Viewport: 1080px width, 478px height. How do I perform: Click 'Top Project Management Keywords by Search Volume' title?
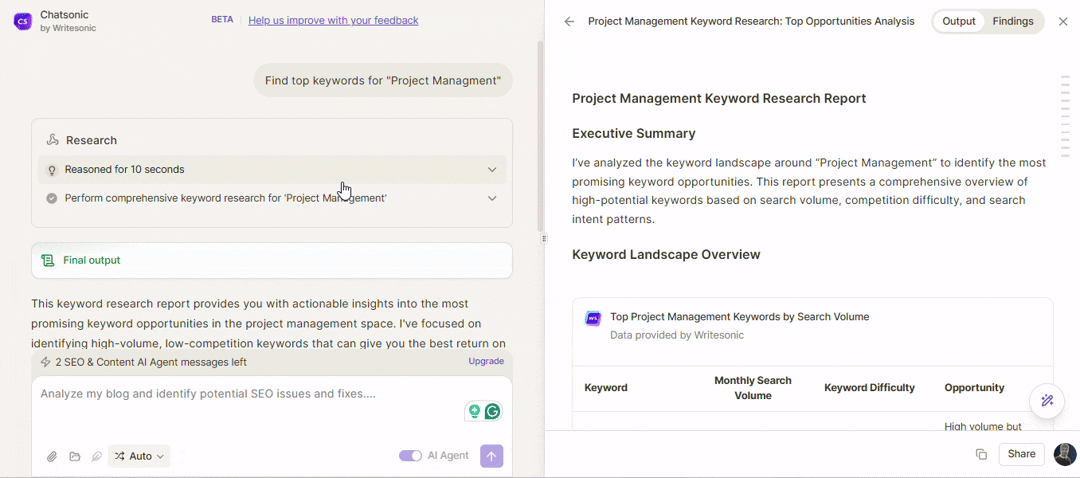[x=739, y=317]
